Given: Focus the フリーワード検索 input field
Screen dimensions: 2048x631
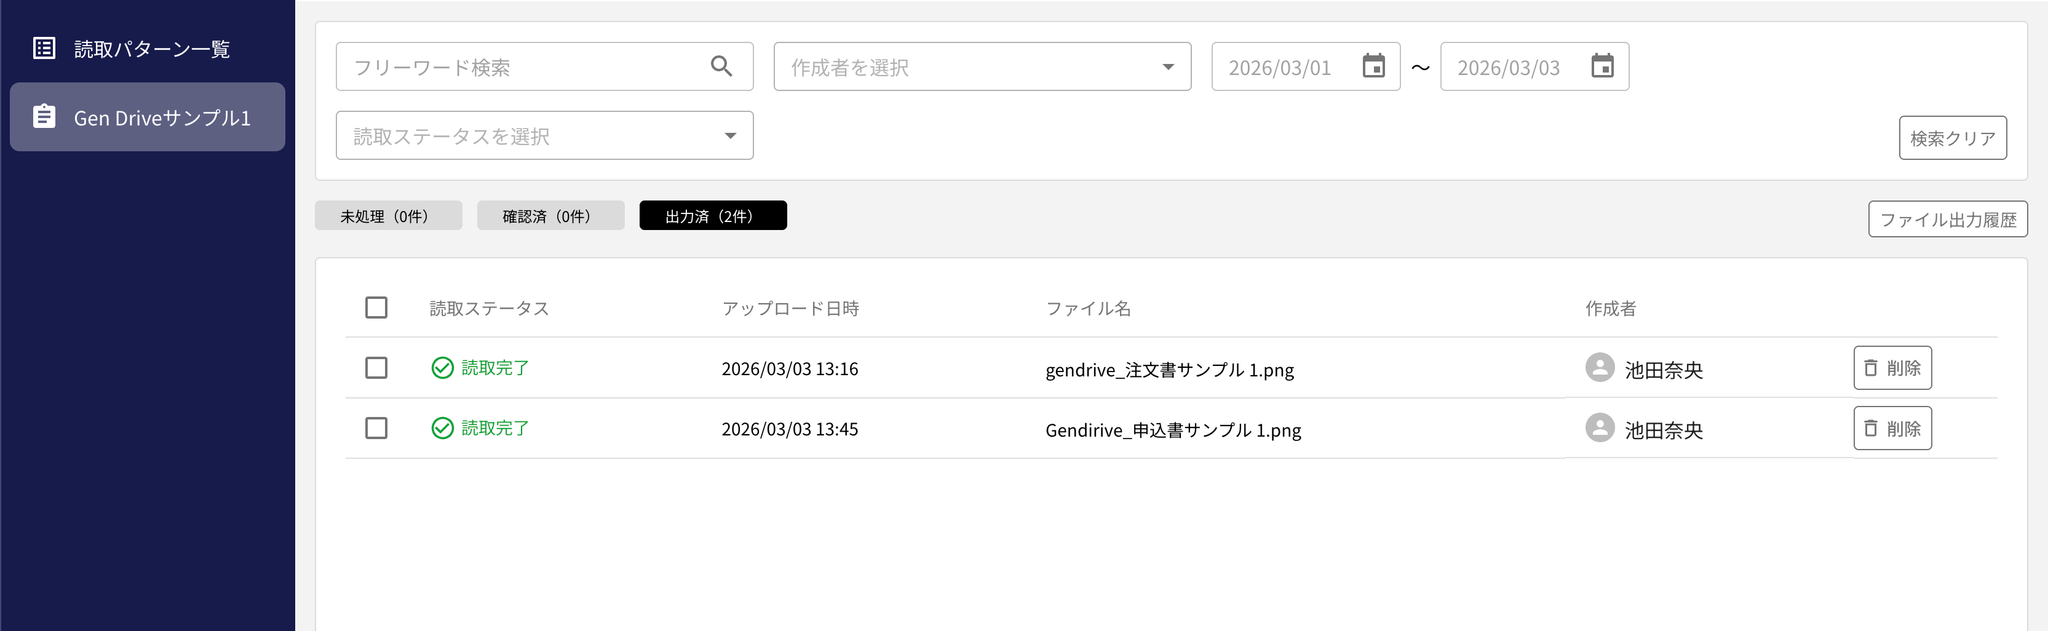Looking at the screenshot, I should pos(520,67).
